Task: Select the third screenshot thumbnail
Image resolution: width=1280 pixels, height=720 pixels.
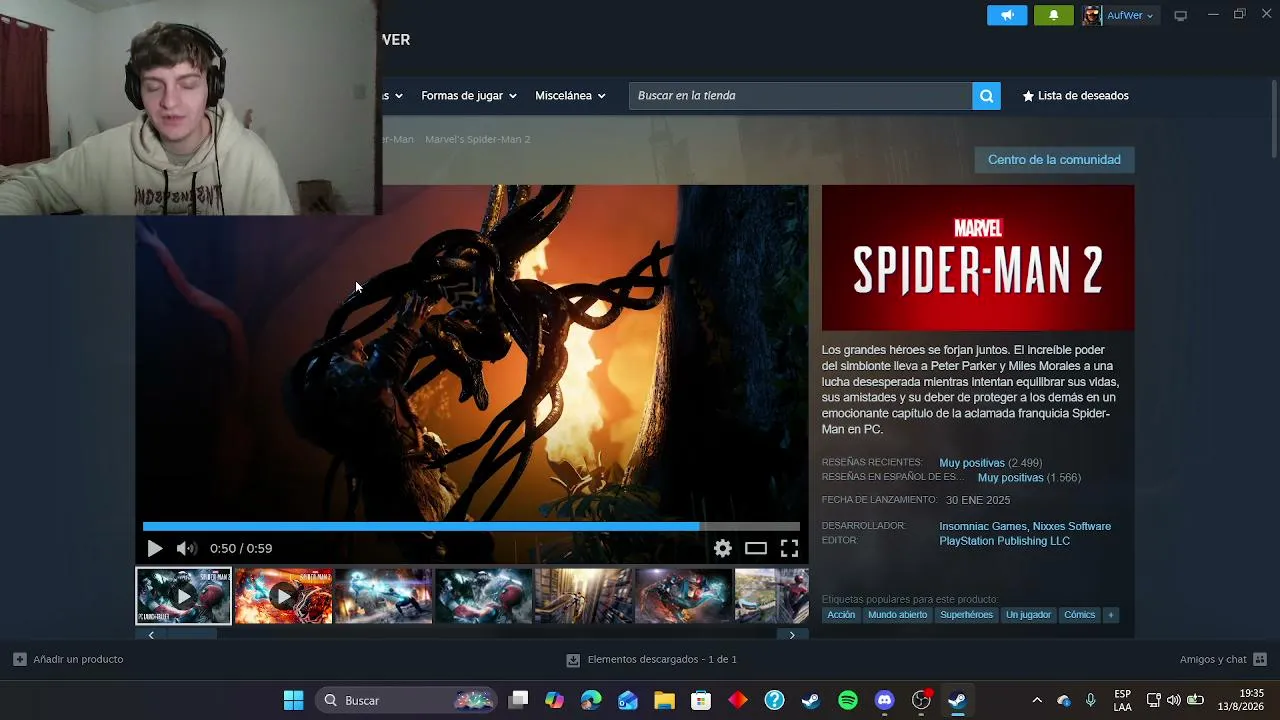Action: (383, 596)
